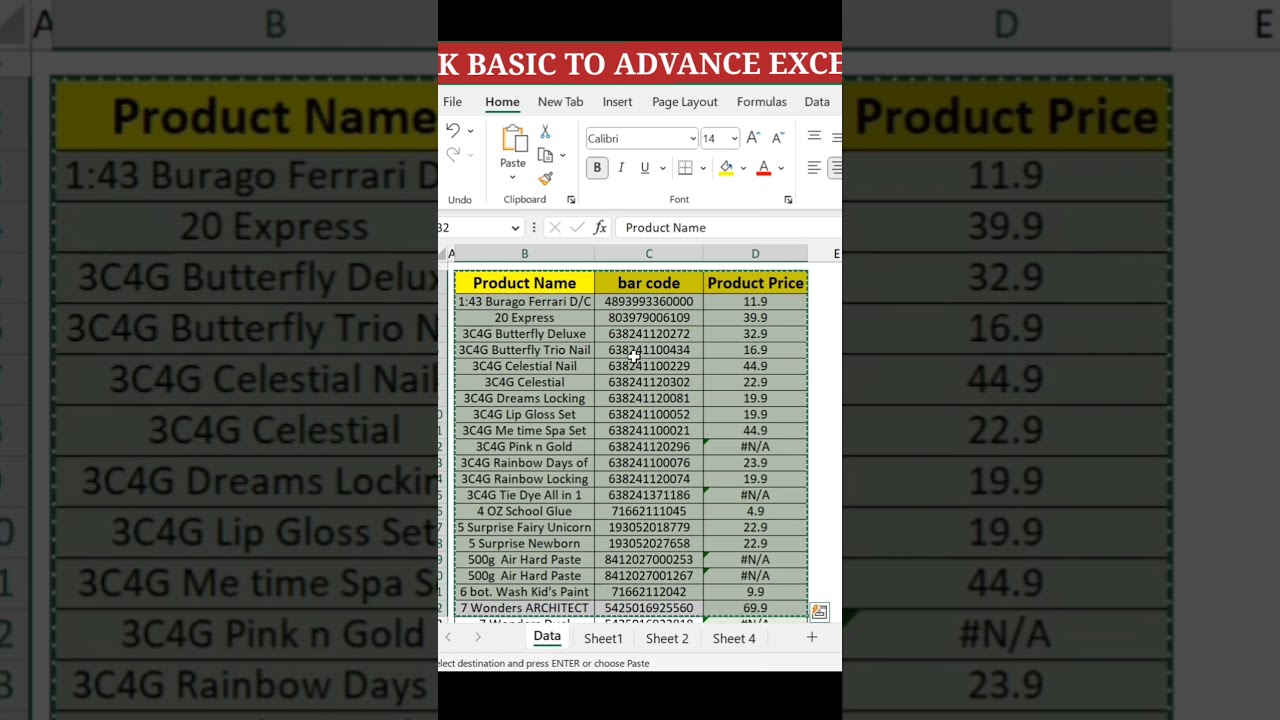1280x720 pixels.
Task: Toggle Bold formatting
Action: tap(597, 168)
